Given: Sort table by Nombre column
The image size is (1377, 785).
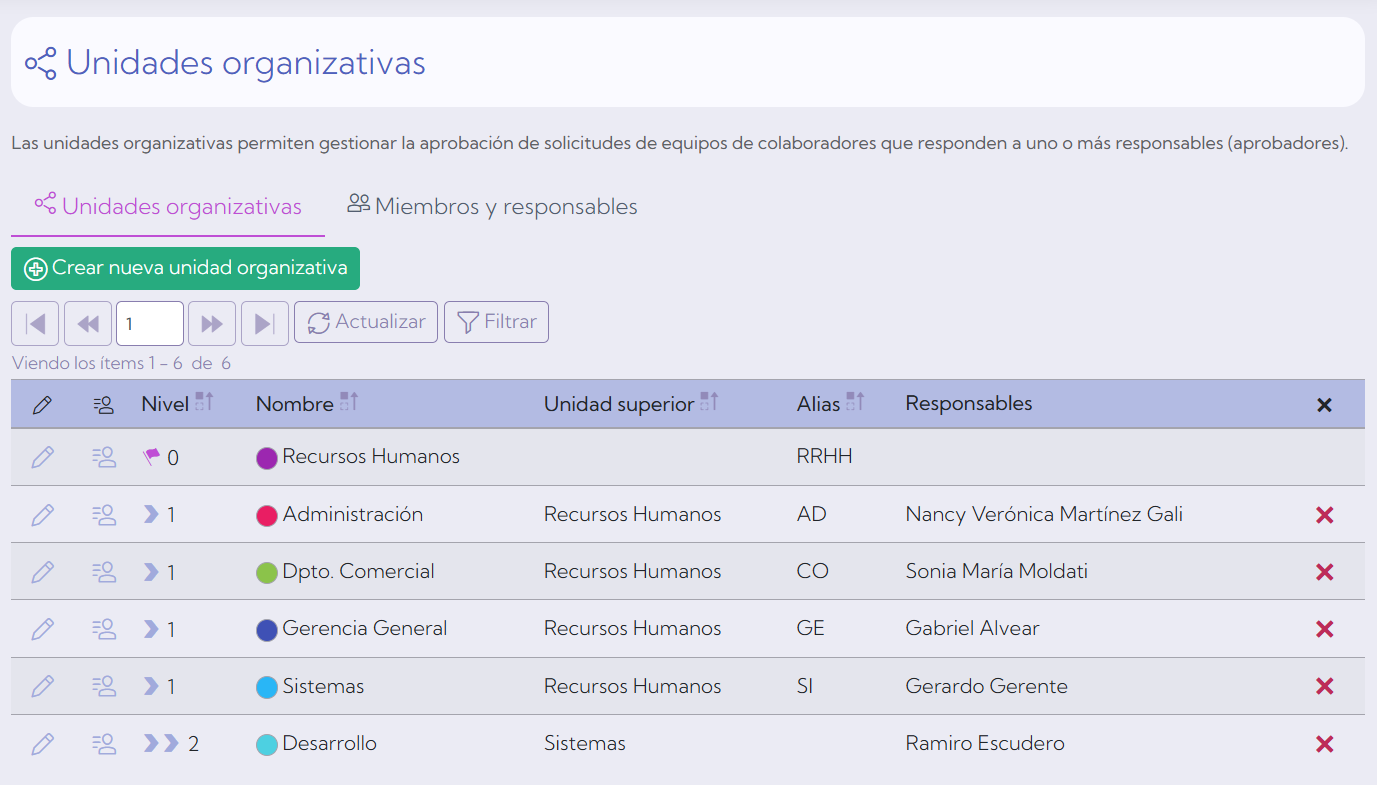Looking at the screenshot, I should coord(349,402).
